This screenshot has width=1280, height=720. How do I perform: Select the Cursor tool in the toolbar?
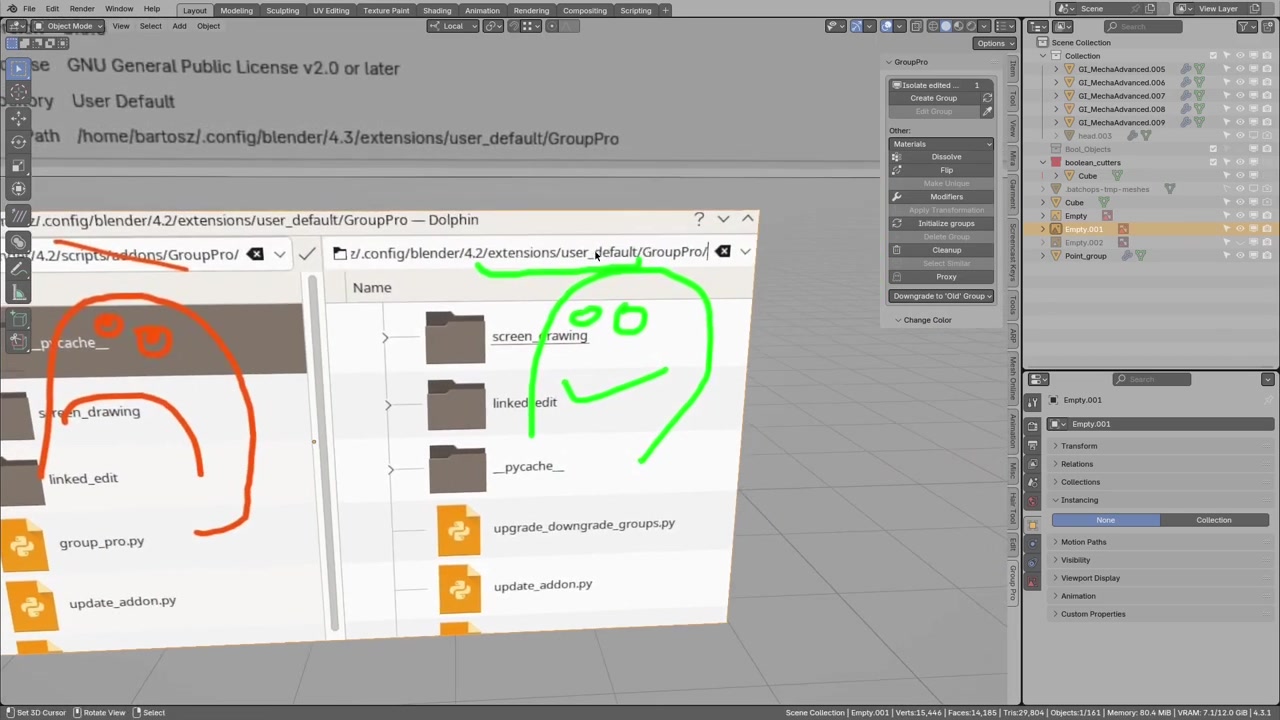click(18, 92)
